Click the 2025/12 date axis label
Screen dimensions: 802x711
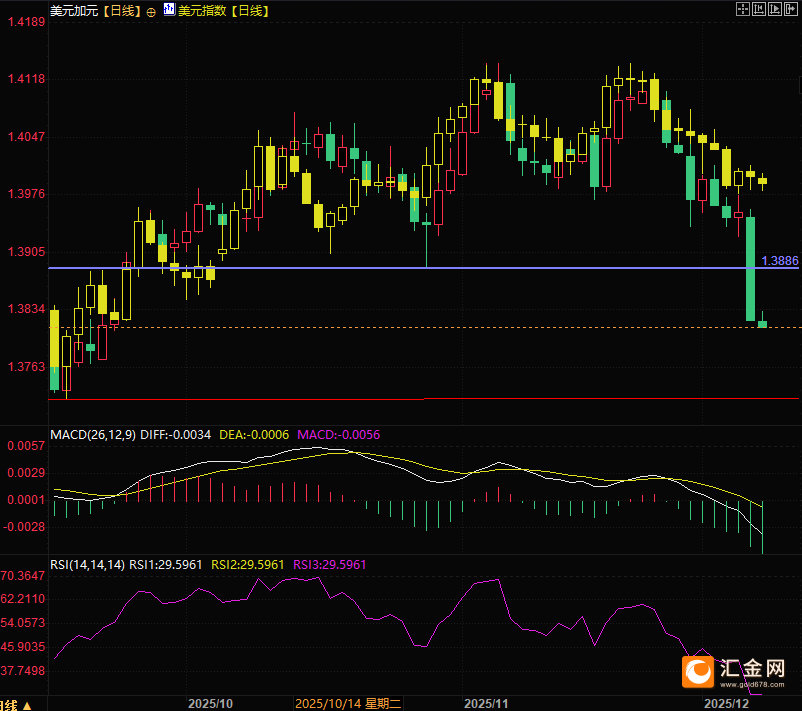726,704
